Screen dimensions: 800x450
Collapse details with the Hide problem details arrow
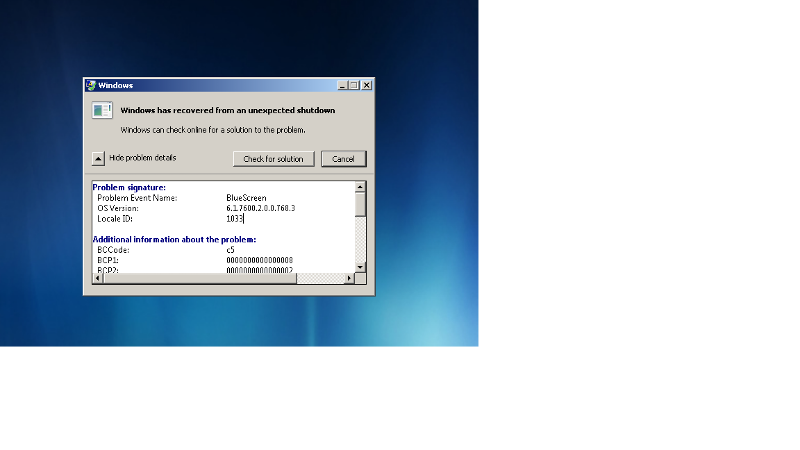(x=98, y=159)
